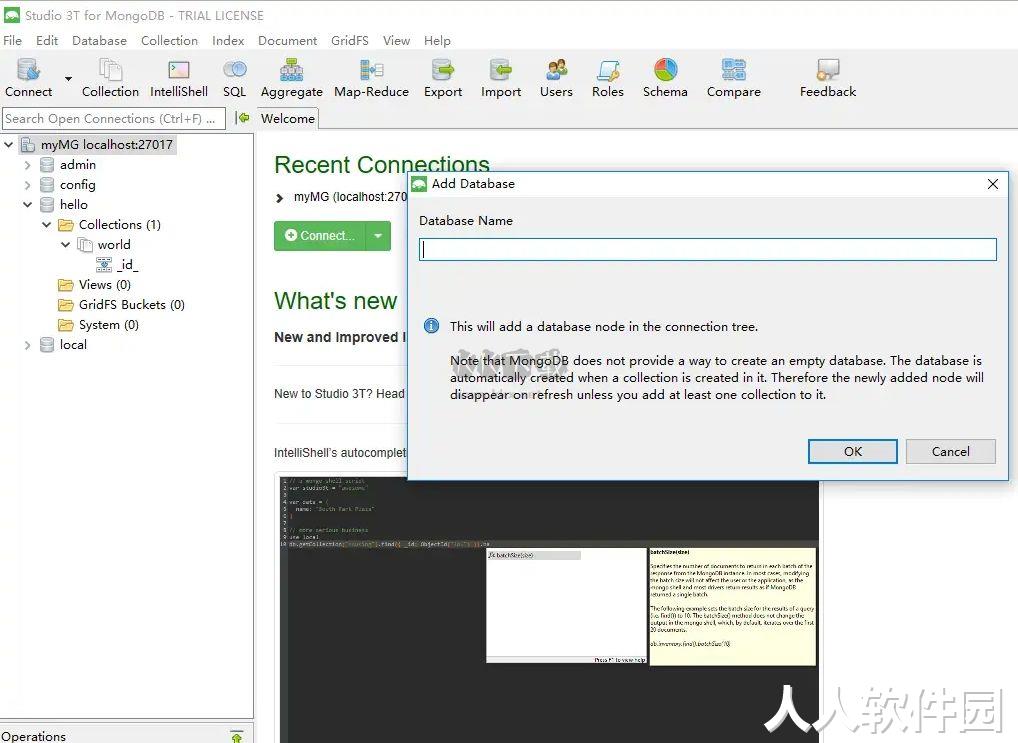Select the hello database icon
Image resolution: width=1018 pixels, height=743 pixels.
[47, 205]
